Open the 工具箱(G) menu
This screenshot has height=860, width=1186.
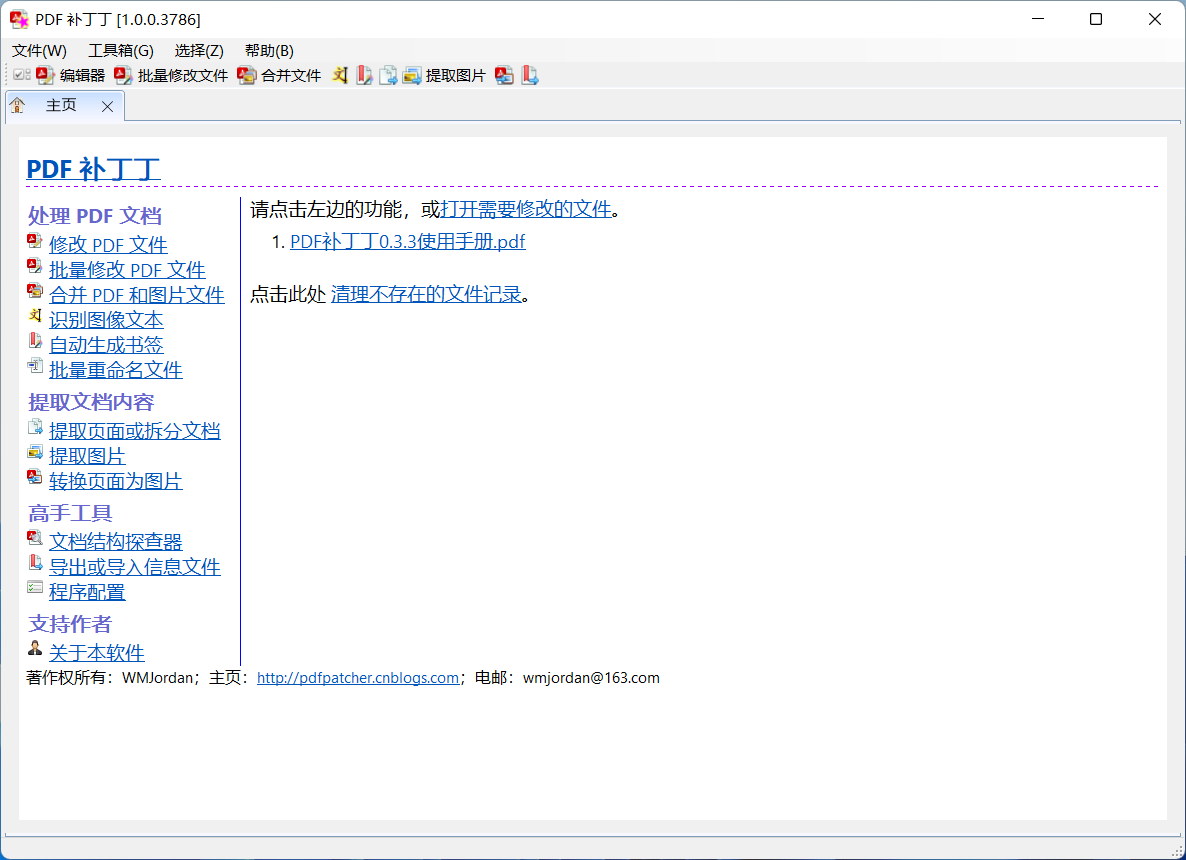pyautogui.click(x=119, y=50)
